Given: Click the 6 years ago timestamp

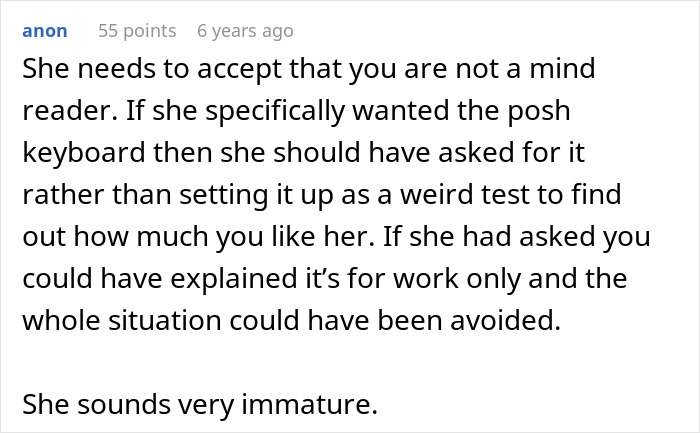Looking at the screenshot, I should pos(245,31).
